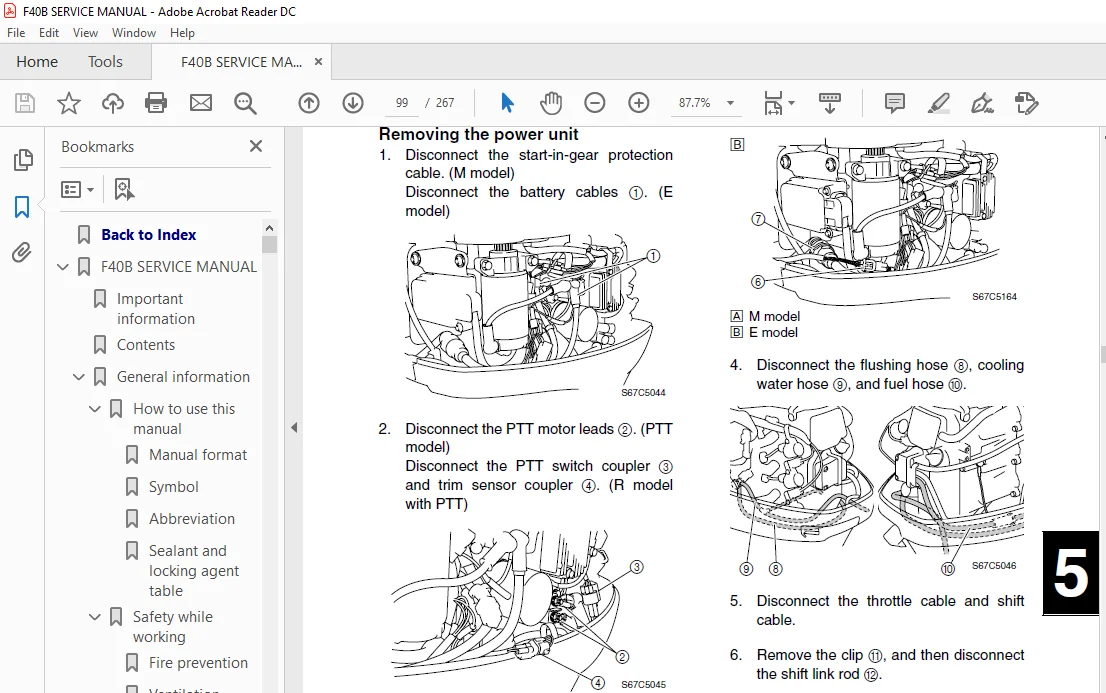Image resolution: width=1106 pixels, height=693 pixels.
Task: Open the Abbreviation bookmark
Action: click(192, 519)
